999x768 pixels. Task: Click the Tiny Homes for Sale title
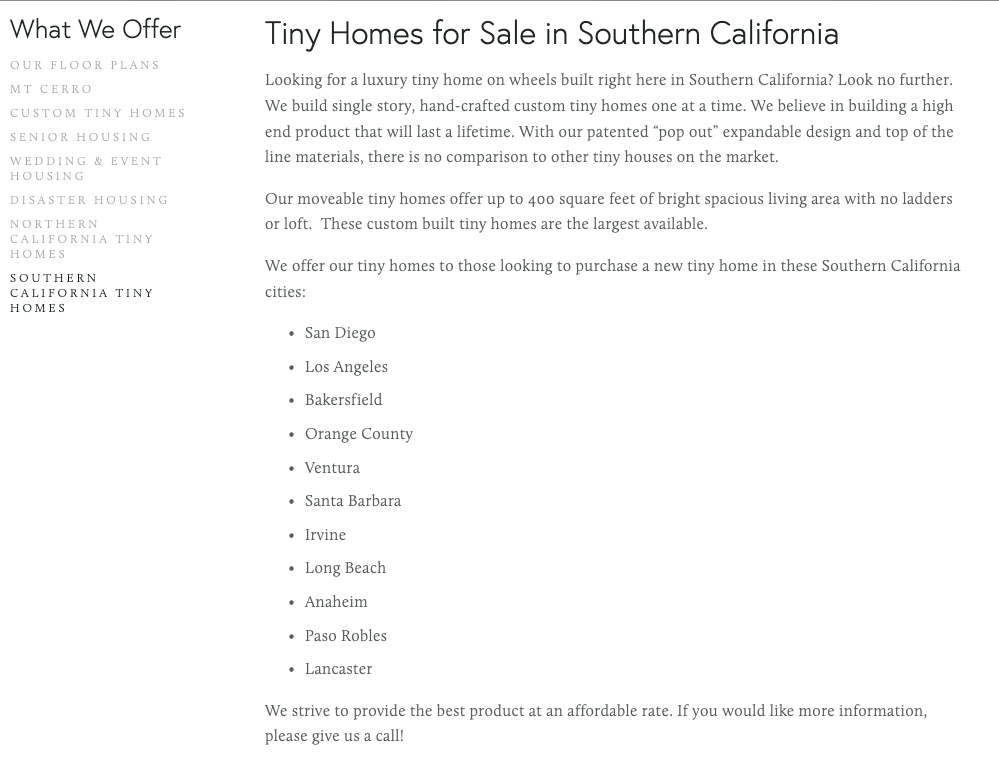pos(552,33)
